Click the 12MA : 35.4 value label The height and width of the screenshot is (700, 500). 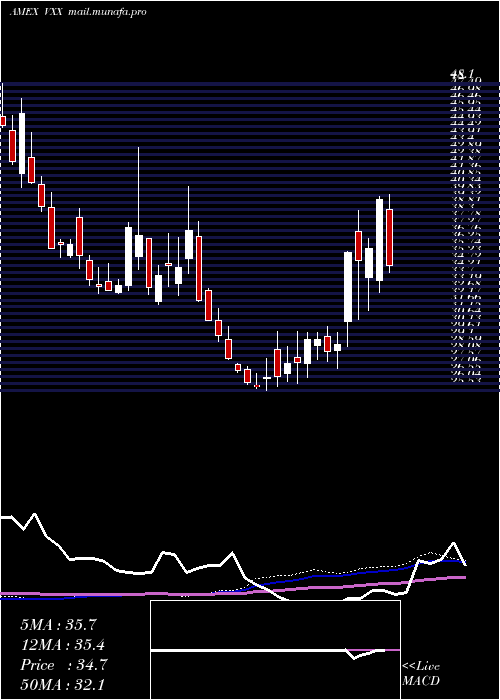pyautogui.click(x=63, y=645)
